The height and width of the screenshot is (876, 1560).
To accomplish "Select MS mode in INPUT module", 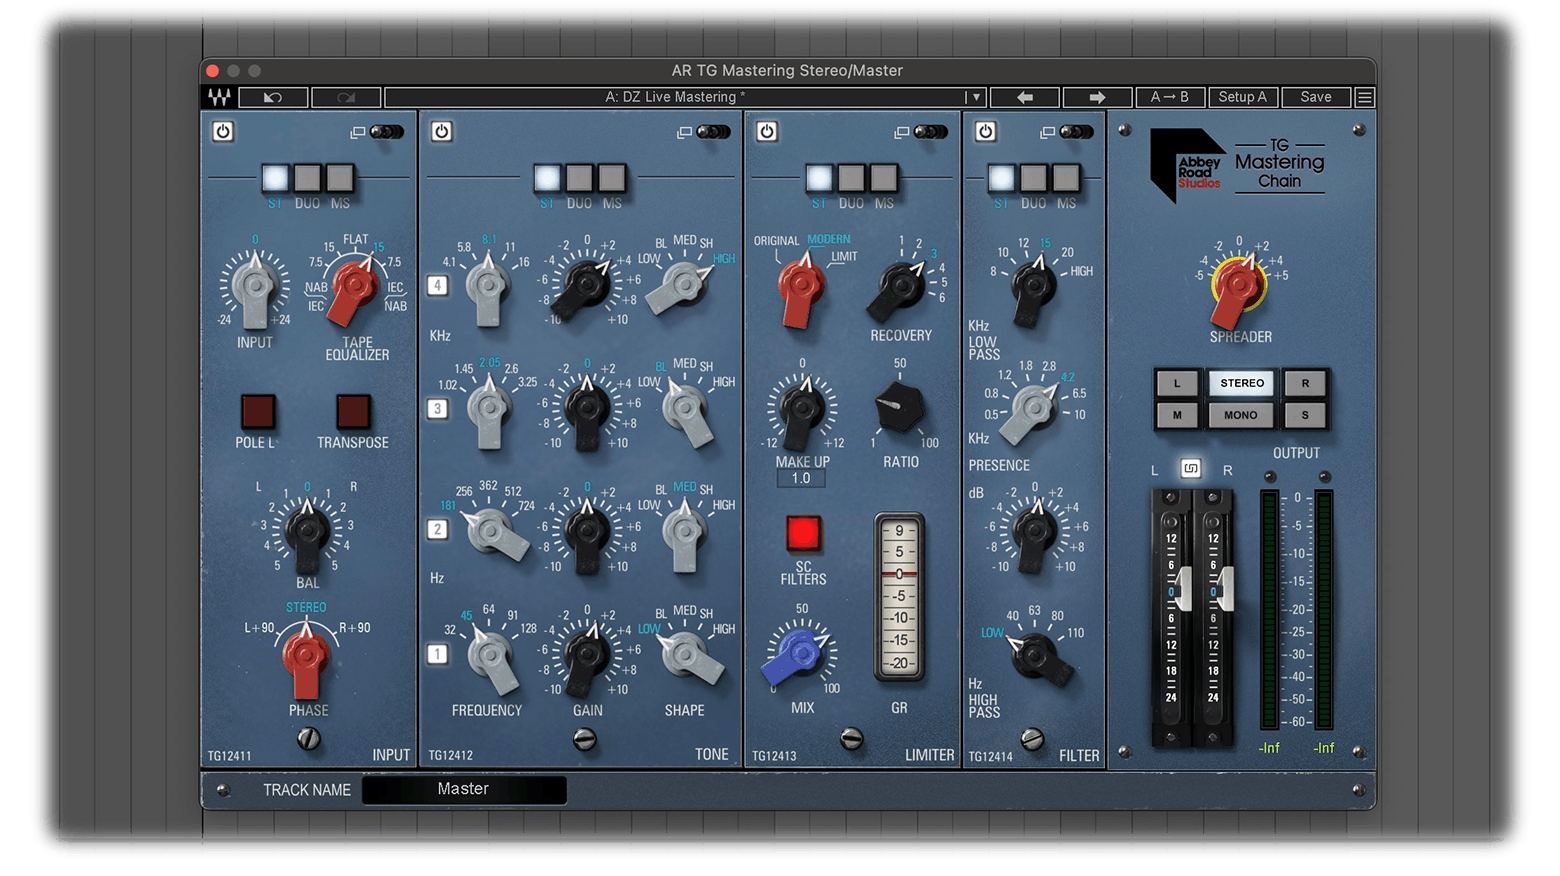I will point(340,178).
